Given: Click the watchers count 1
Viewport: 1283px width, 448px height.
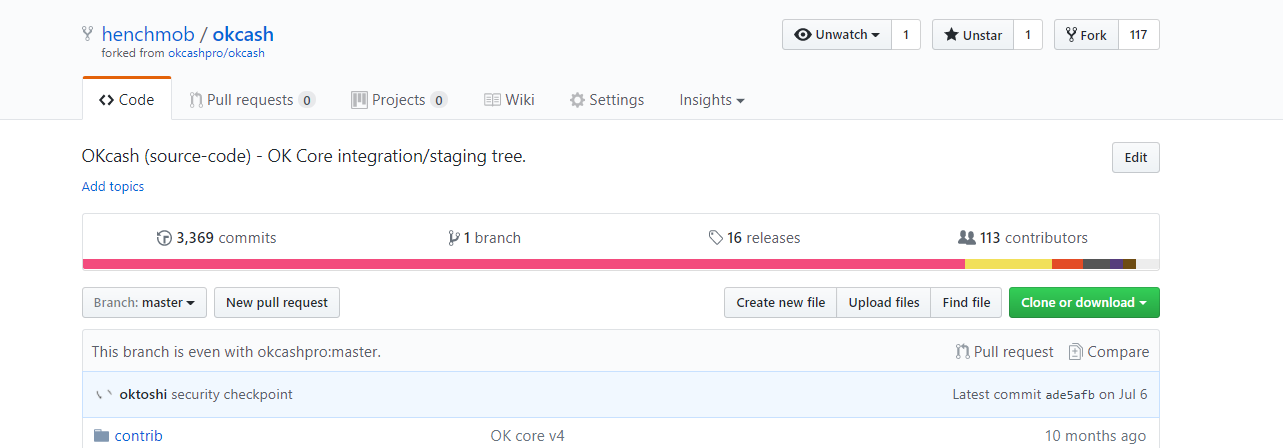Looking at the screenshot, I should point(906,35).
